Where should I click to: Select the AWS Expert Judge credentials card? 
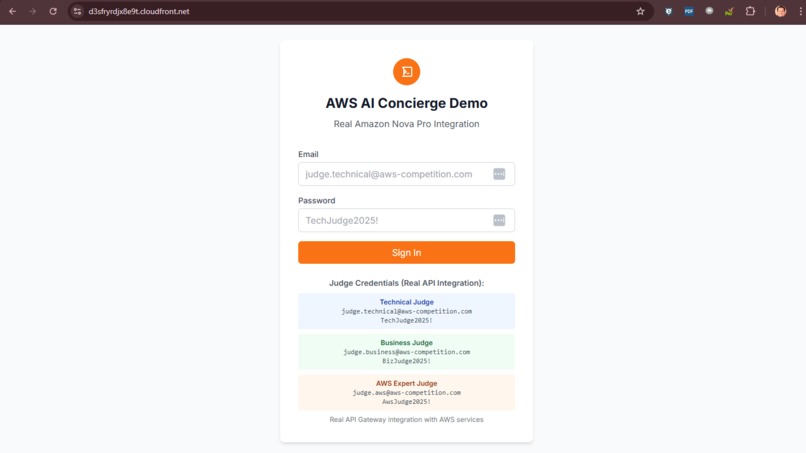coord(407,392)
